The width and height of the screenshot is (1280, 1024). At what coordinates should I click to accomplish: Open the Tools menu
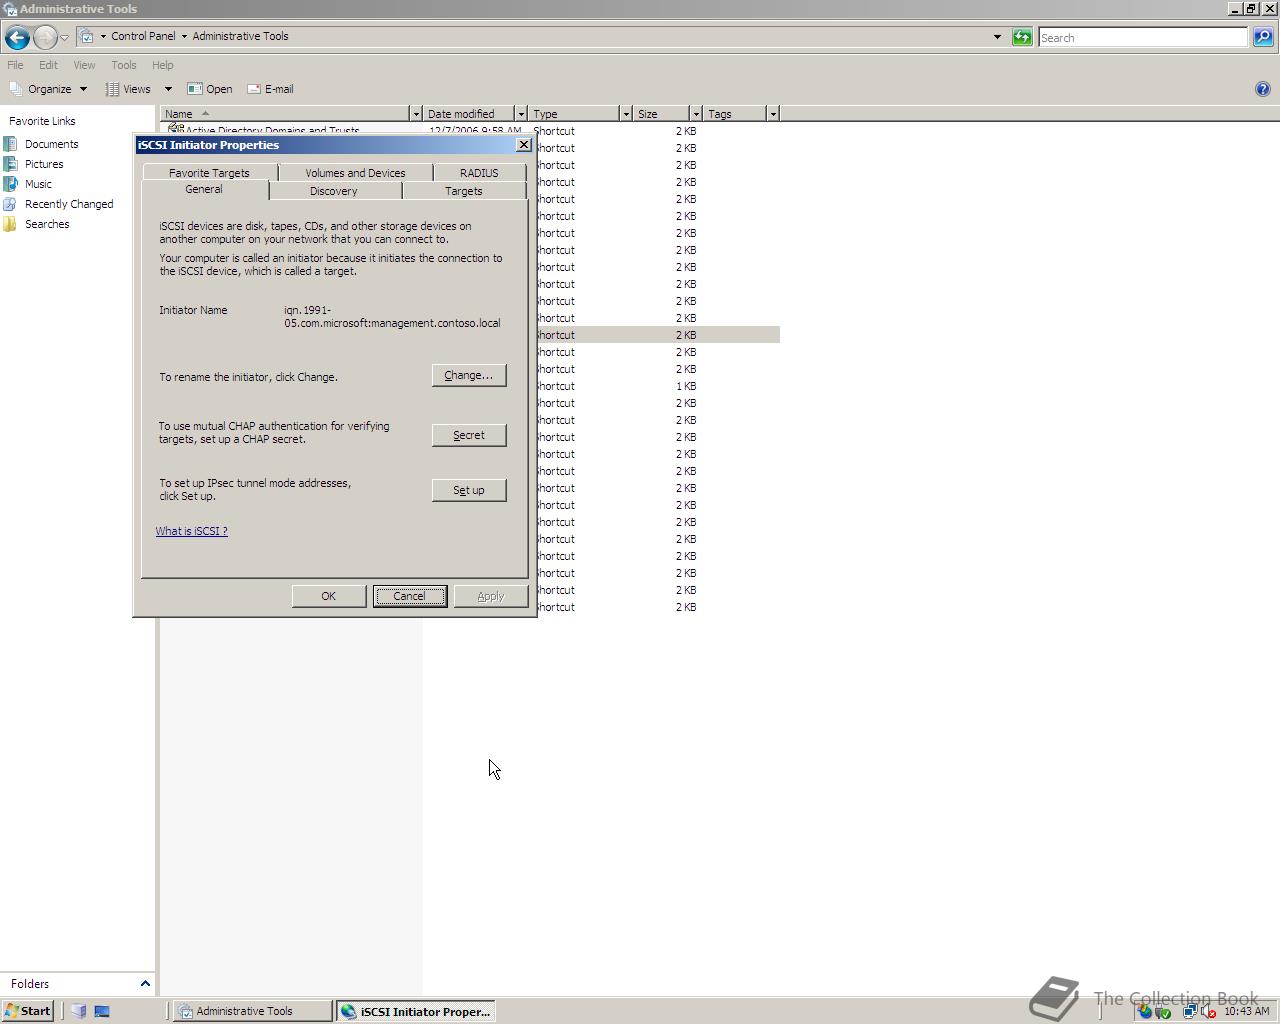pyautogui.click(x=123, y=65)
